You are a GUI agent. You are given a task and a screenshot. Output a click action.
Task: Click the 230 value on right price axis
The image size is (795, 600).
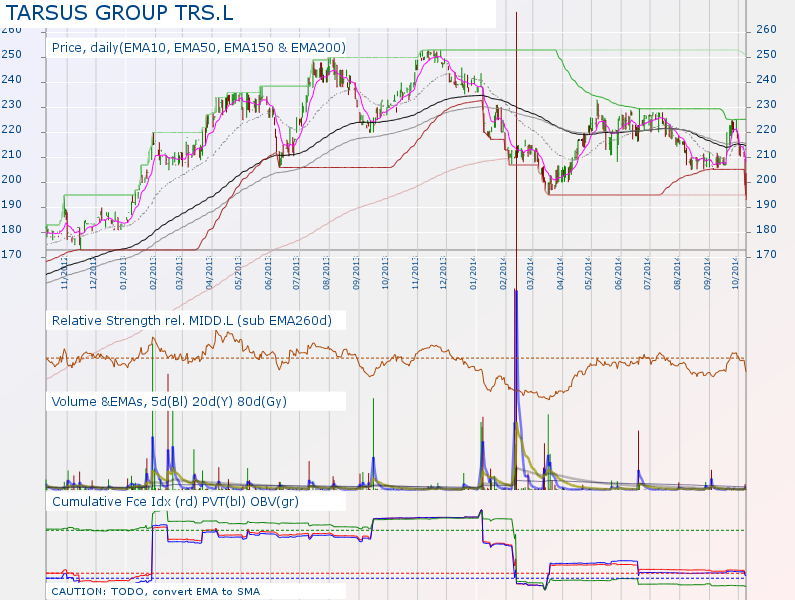[x=766, y=105]
